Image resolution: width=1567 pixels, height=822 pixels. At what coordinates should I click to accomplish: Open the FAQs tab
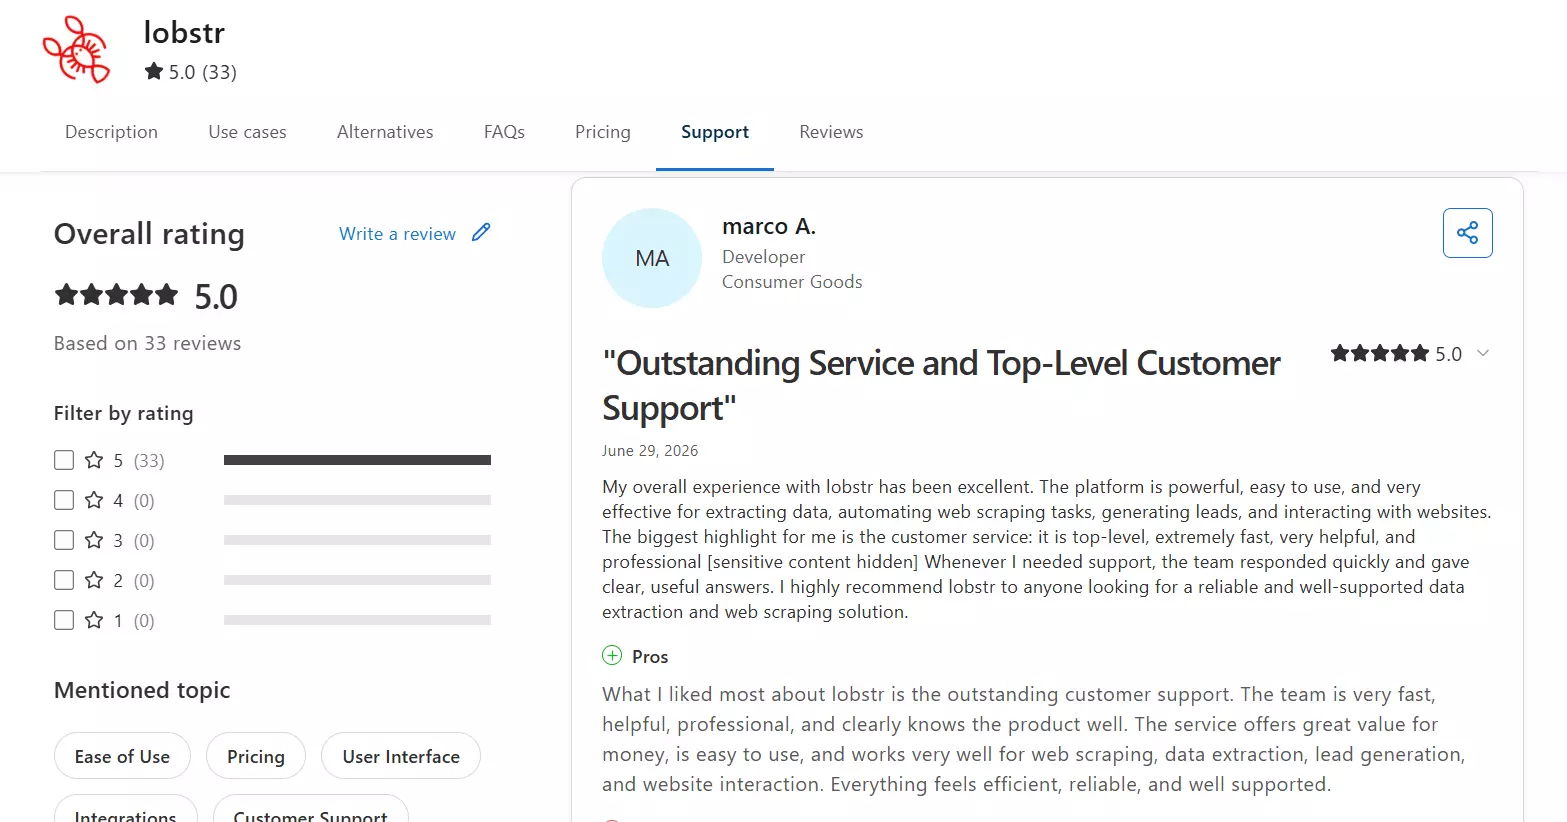[x=504, y=132]
